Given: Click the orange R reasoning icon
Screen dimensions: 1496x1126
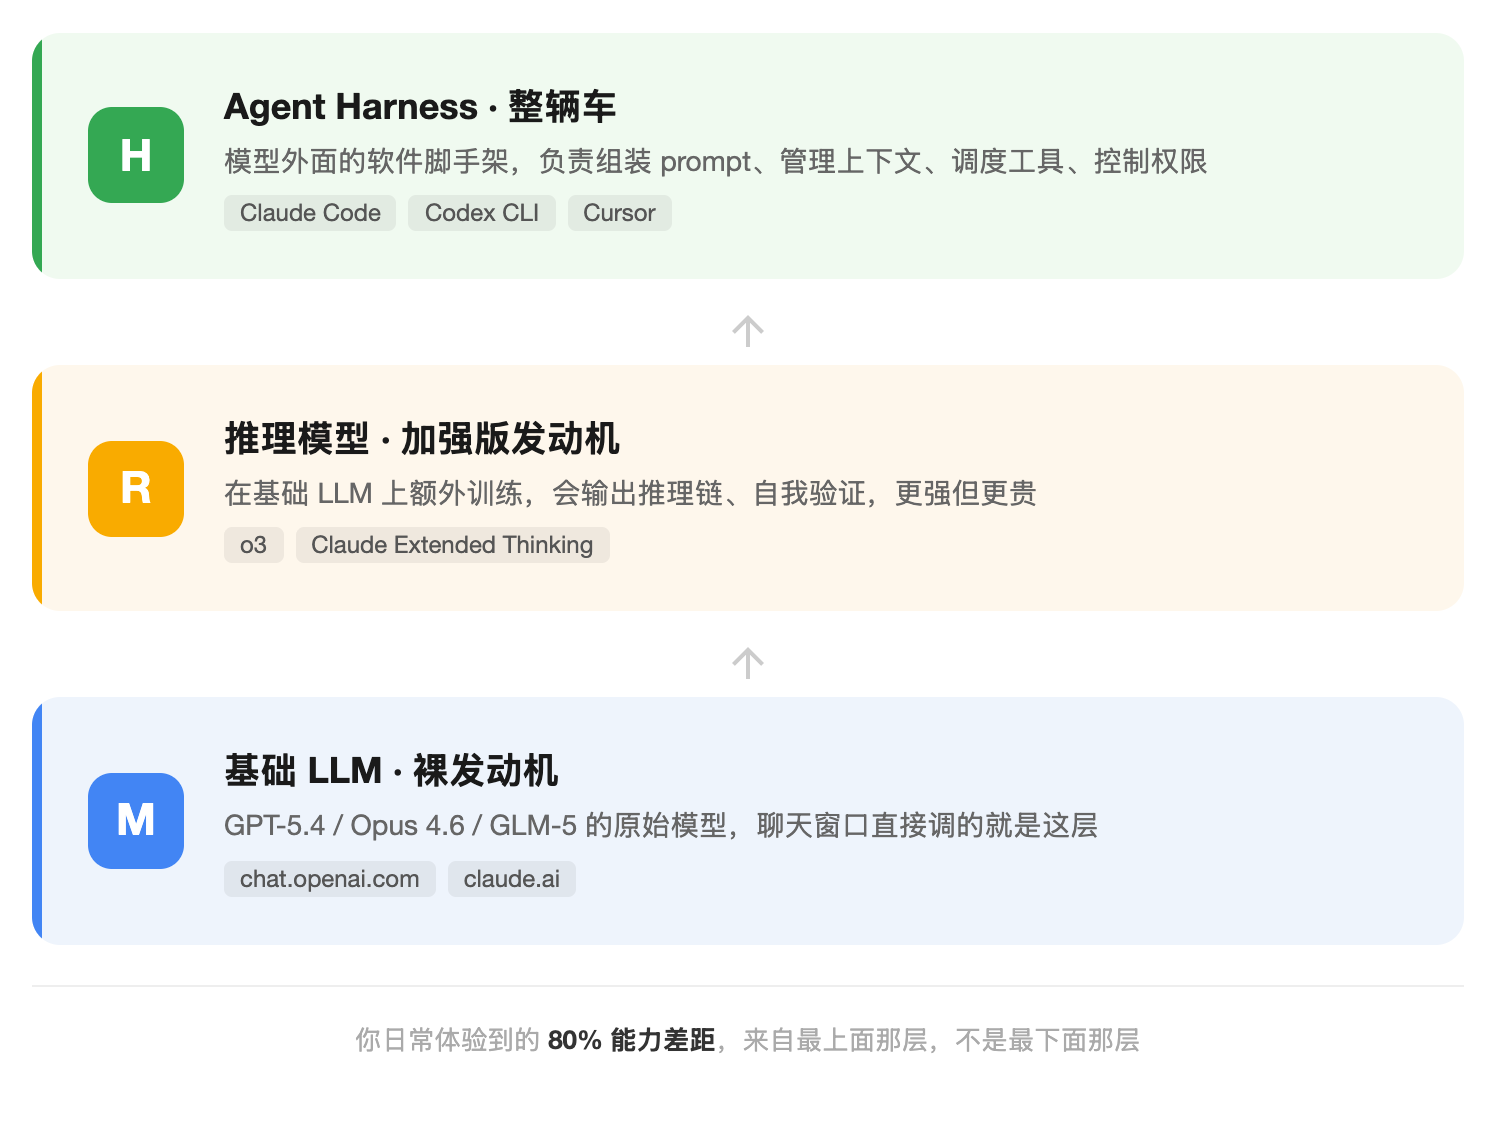Looking at the screenshot, I should point(136,489).
